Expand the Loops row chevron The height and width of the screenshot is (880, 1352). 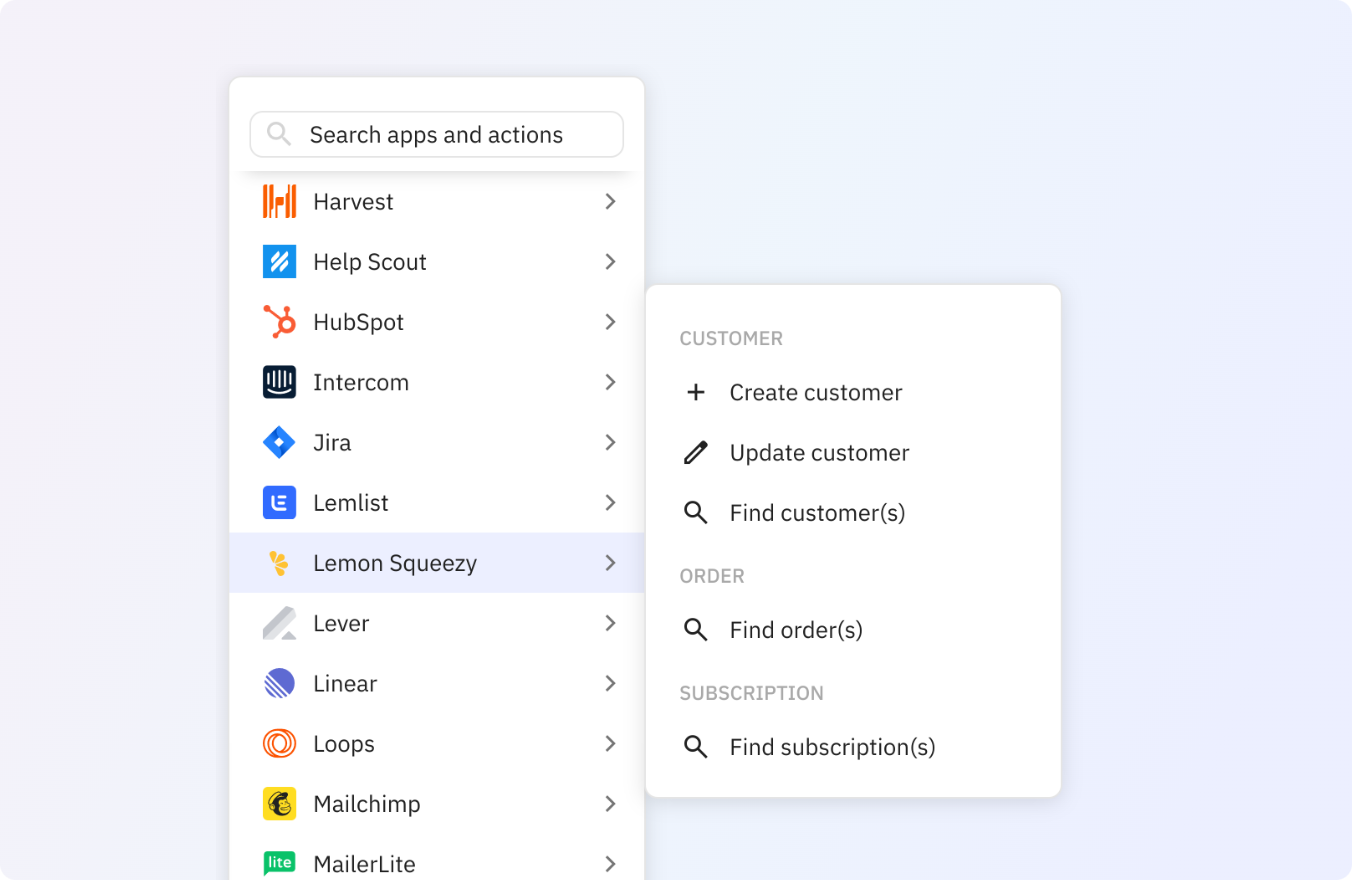[610, 744]
